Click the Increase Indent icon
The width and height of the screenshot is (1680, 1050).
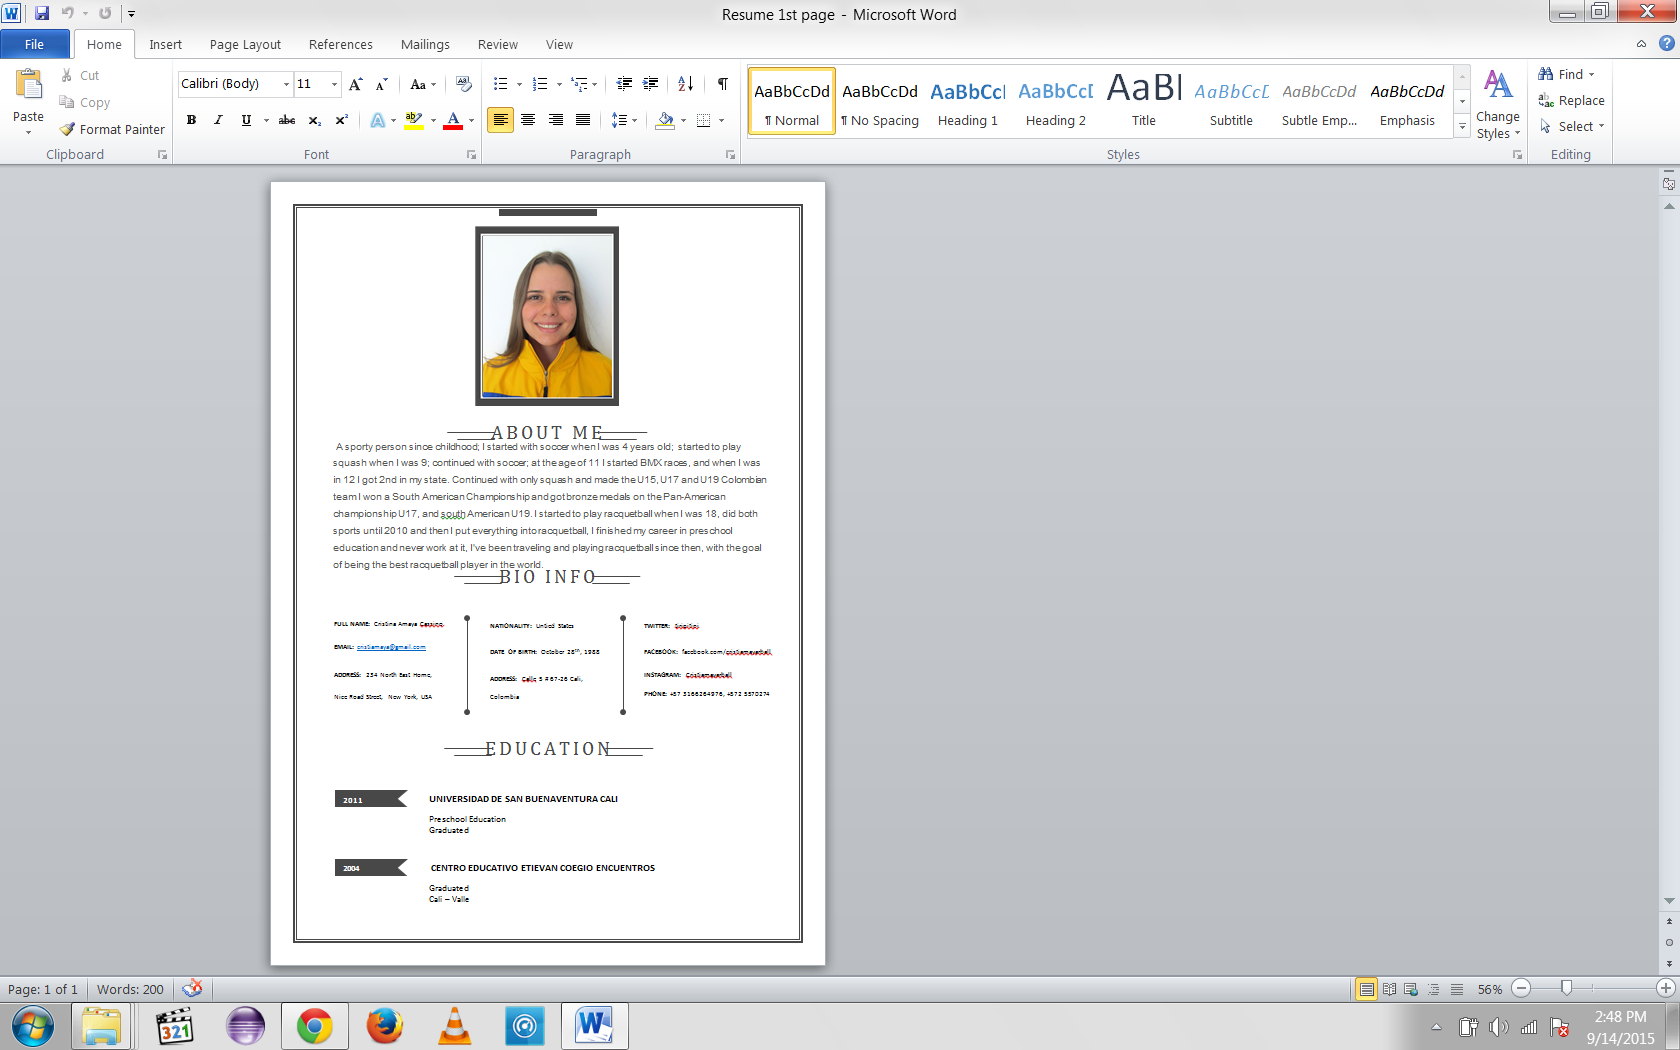point(651,84)
